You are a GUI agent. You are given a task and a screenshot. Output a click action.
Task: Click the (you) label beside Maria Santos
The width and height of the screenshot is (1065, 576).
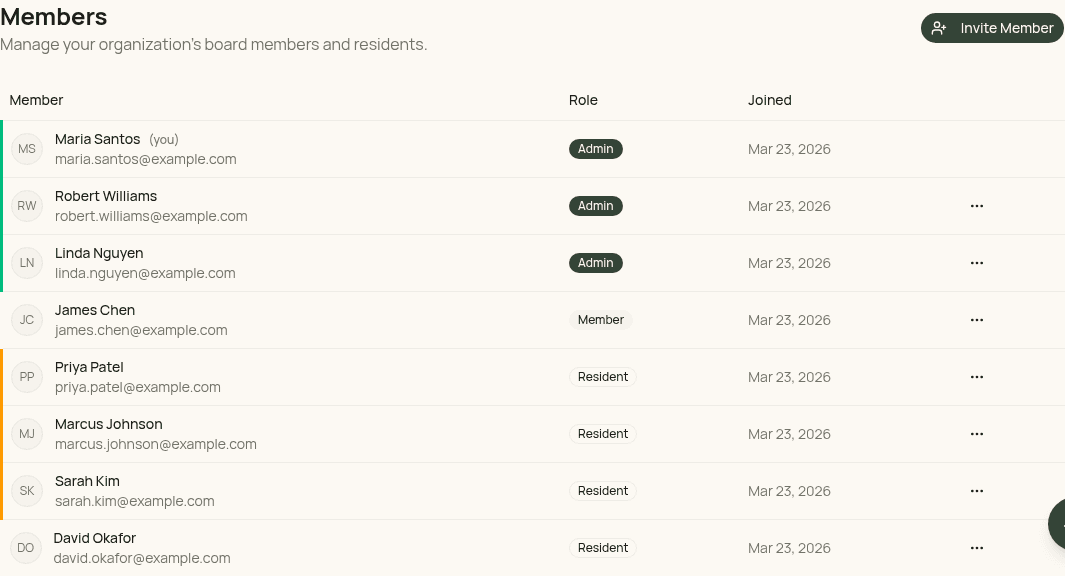click(x=164, y=140)
